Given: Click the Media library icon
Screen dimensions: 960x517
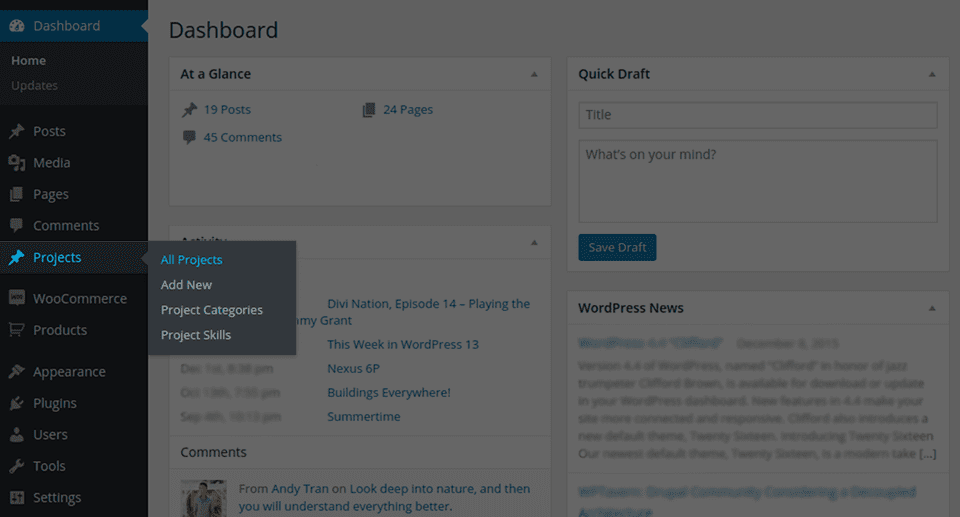Looking at the screenshot, I should [x=17, y=163].
